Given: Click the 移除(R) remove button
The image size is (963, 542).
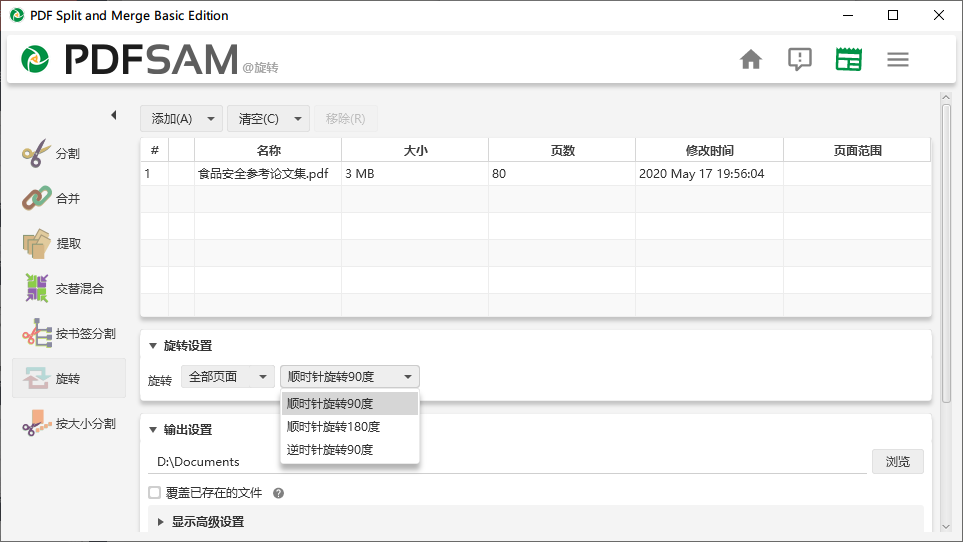Looking at the screenshot, I should (346, 118).
